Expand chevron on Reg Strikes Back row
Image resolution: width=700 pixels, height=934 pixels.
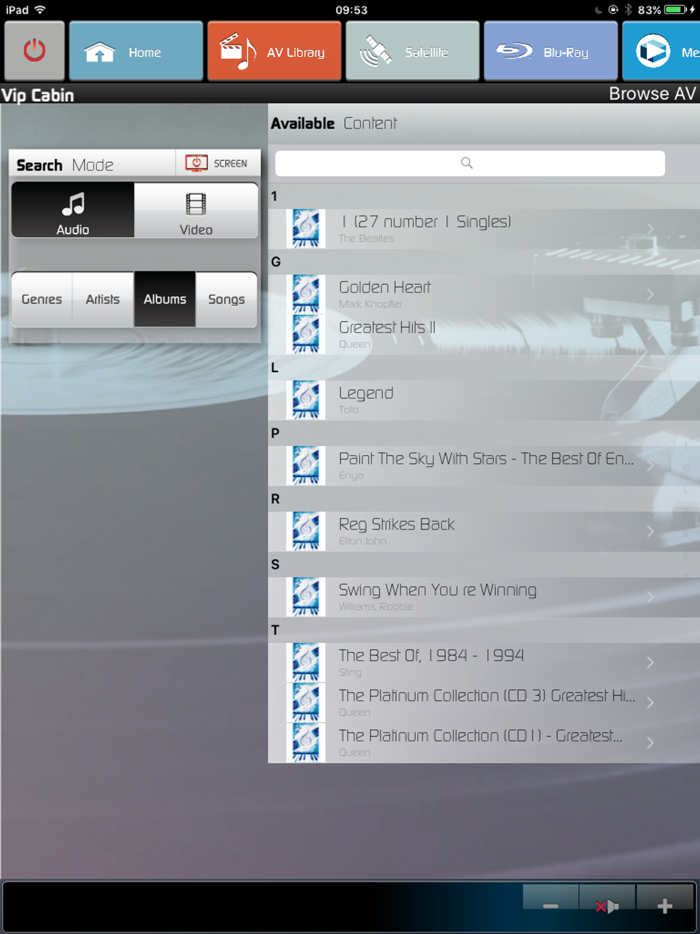pos(650,532)
